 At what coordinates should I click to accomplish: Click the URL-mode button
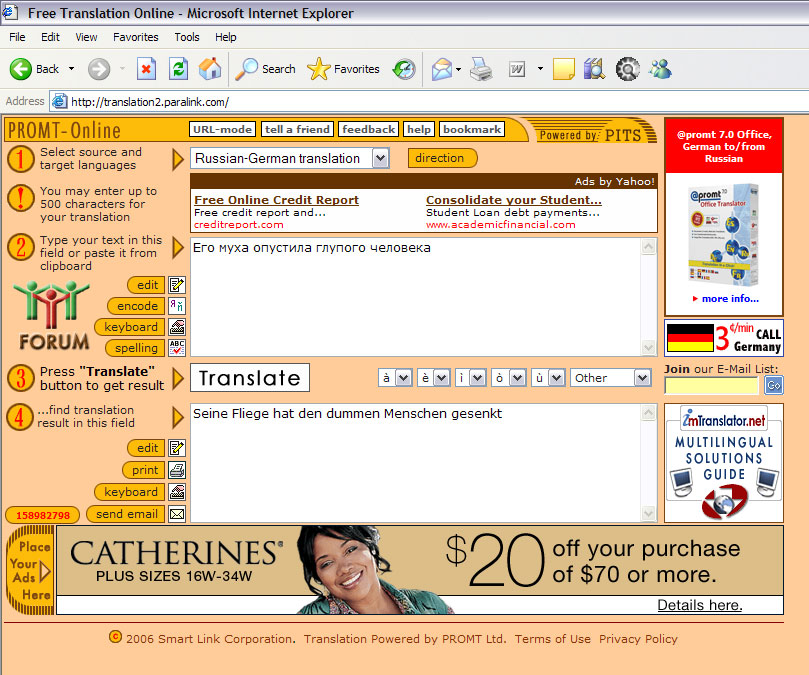tap(222, 129)
